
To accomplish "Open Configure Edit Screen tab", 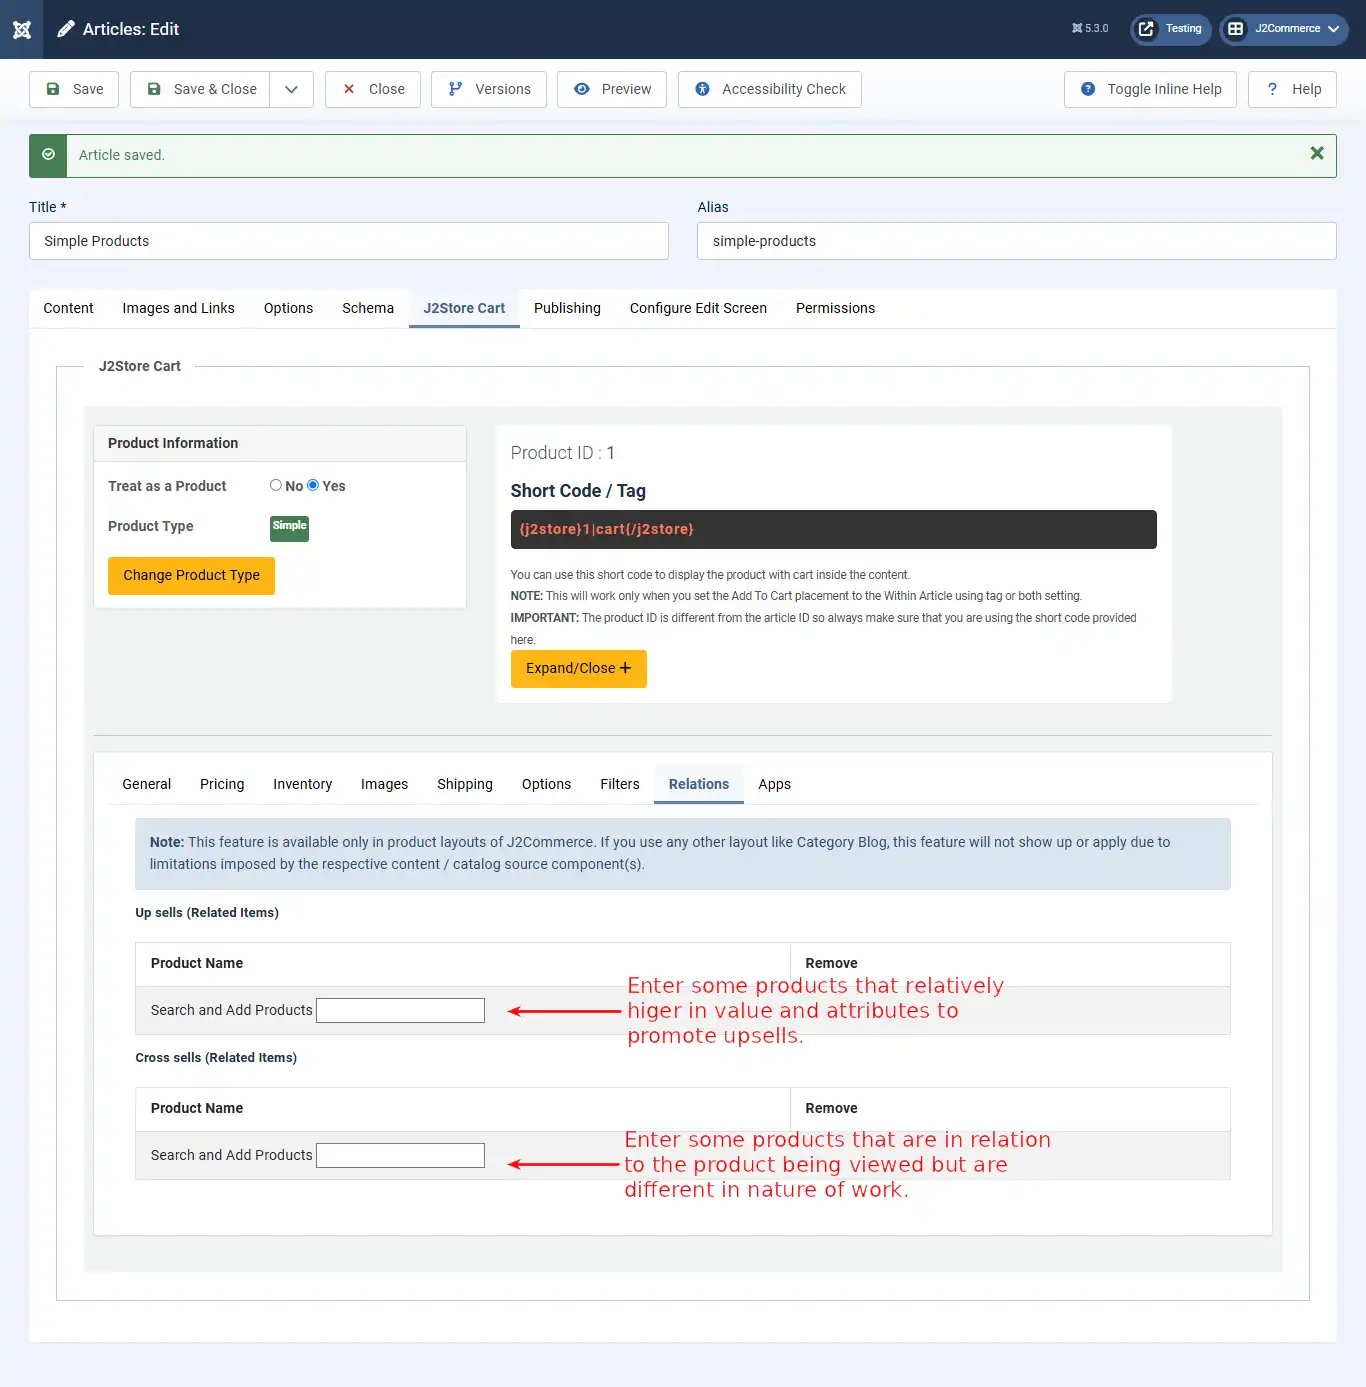I will pyautogui.click(x=698, y=308).
